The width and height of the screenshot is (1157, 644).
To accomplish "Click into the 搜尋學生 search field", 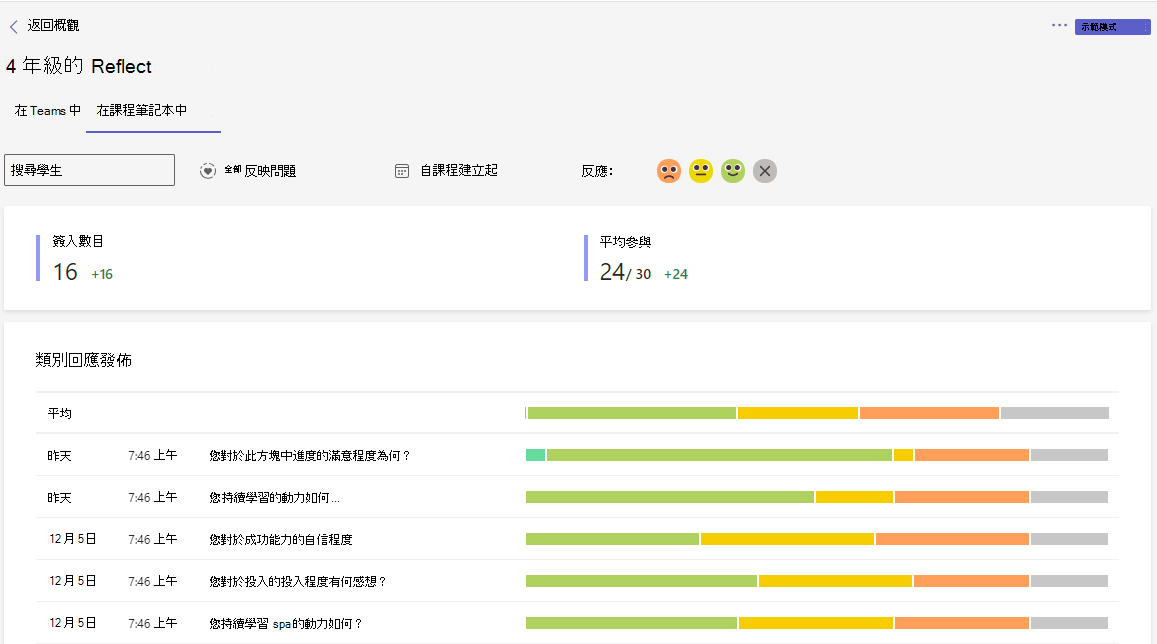I will coord(89,170).
